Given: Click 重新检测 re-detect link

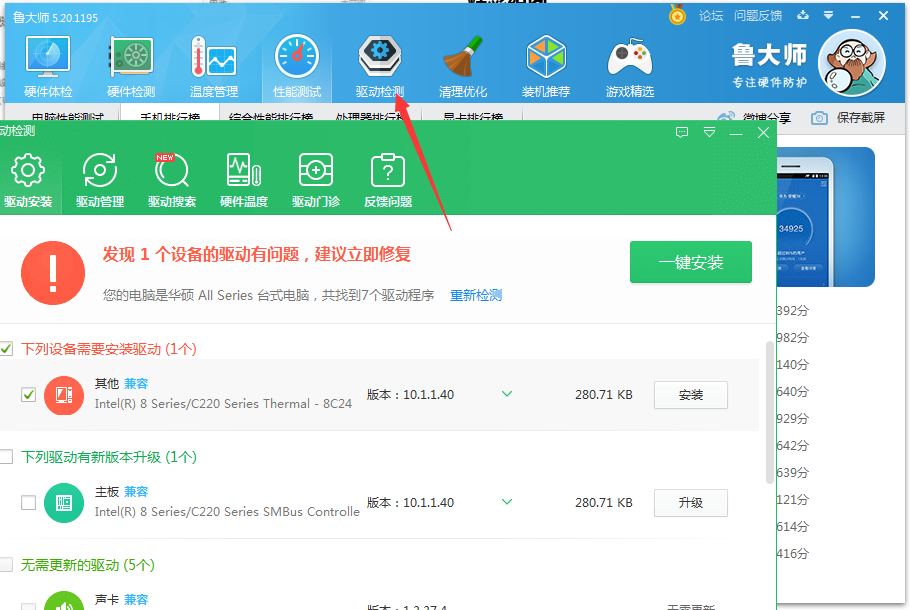Looking at the screenshot, I should (x=476, y=295).
